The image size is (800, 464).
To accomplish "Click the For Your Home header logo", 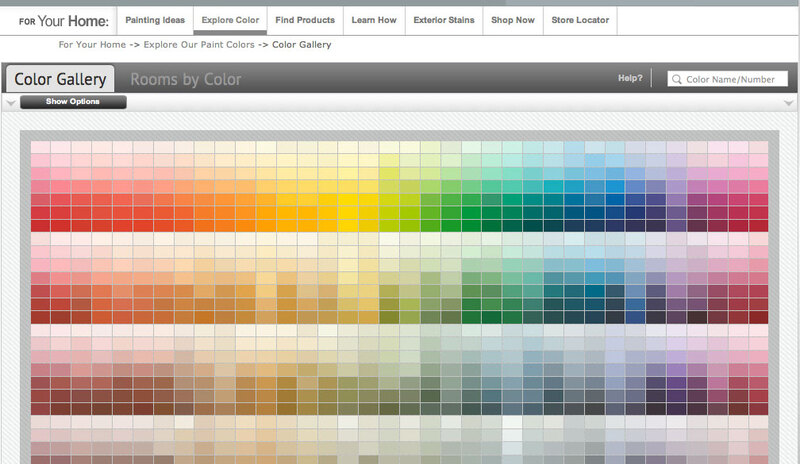I will [63, 20].
